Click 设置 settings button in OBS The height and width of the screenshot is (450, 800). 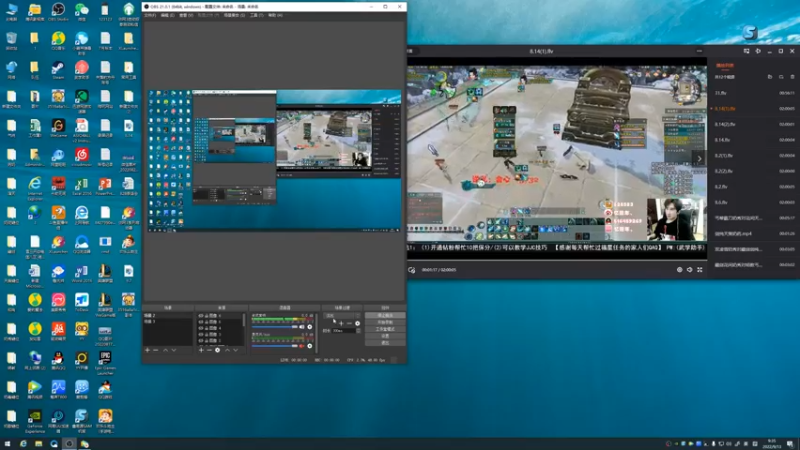pyautogui.click(x=385, y=336)
